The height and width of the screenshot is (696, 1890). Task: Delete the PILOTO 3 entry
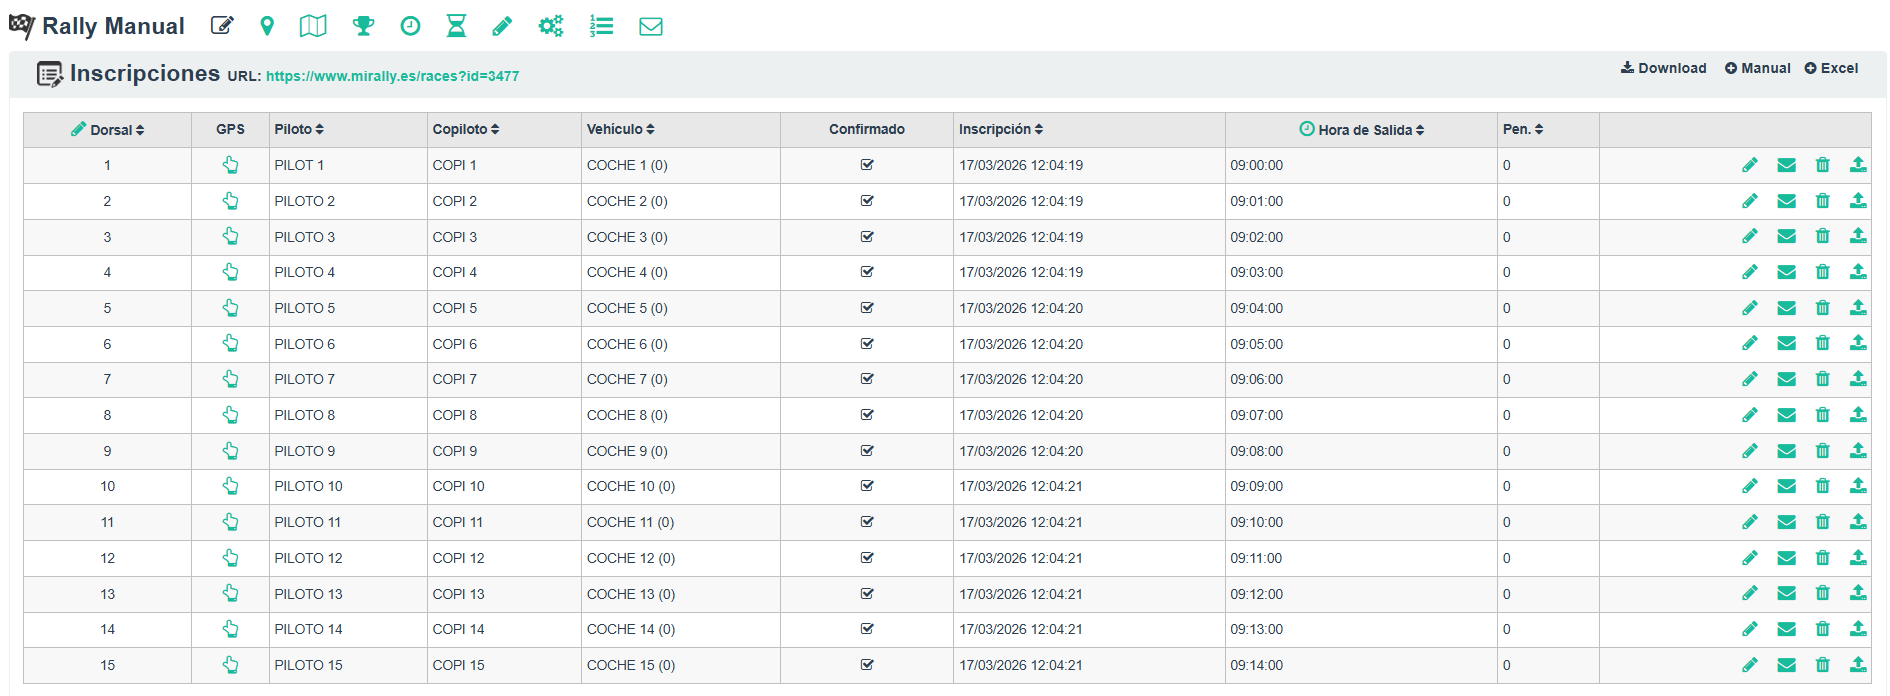click(1823, 237)
